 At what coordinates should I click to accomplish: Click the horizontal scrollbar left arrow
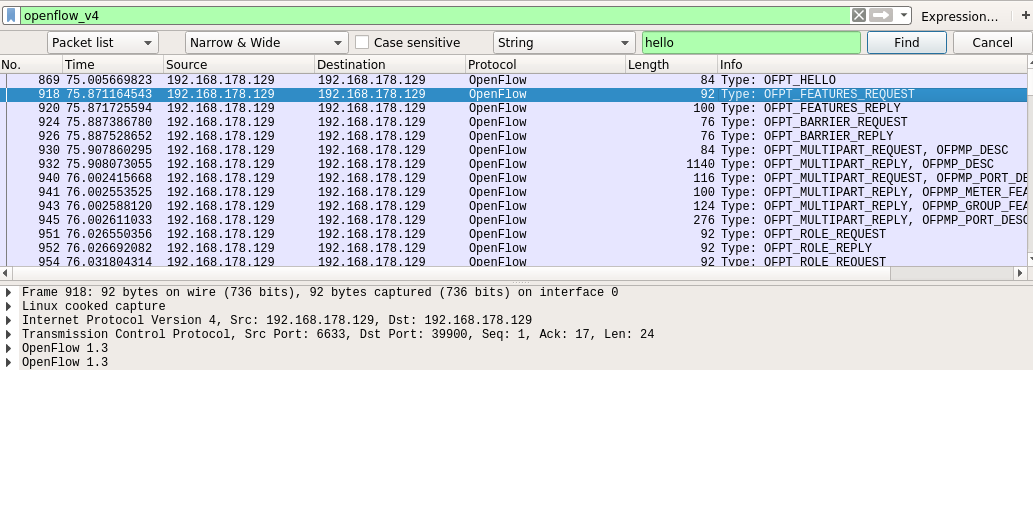[x=5, y=273]
